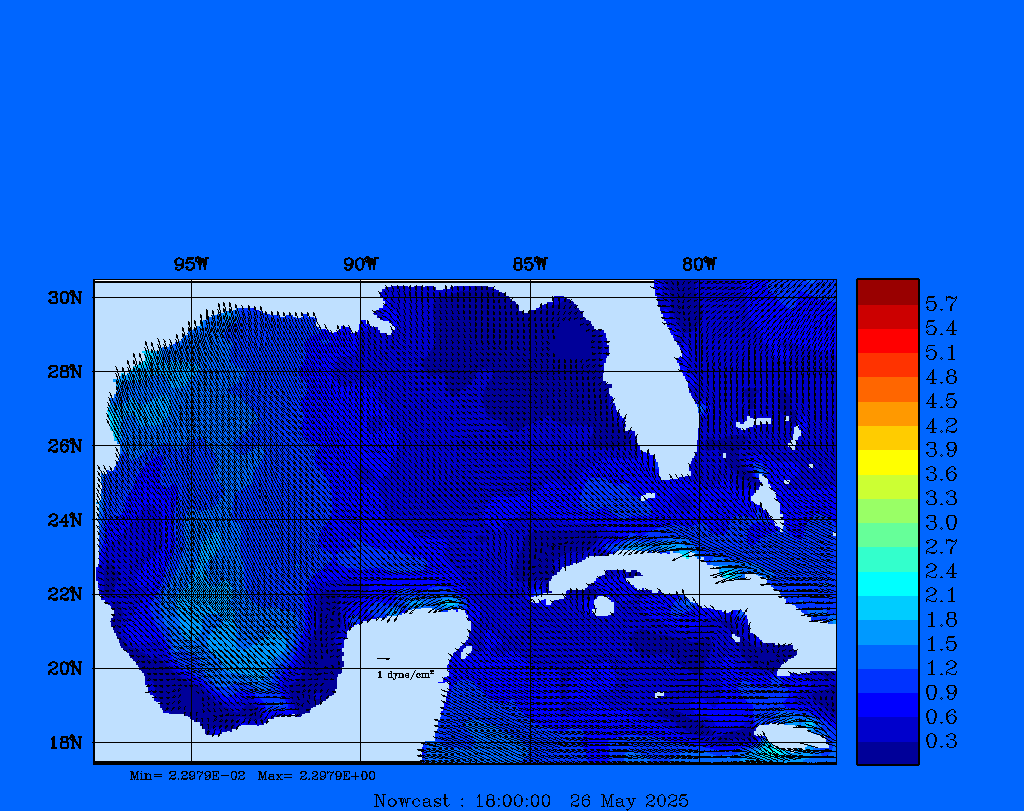Select the bright cyan swatch in the colorbar
Image resolution: width=1024 pixels, height=811 pixels.
pos(887,584)
